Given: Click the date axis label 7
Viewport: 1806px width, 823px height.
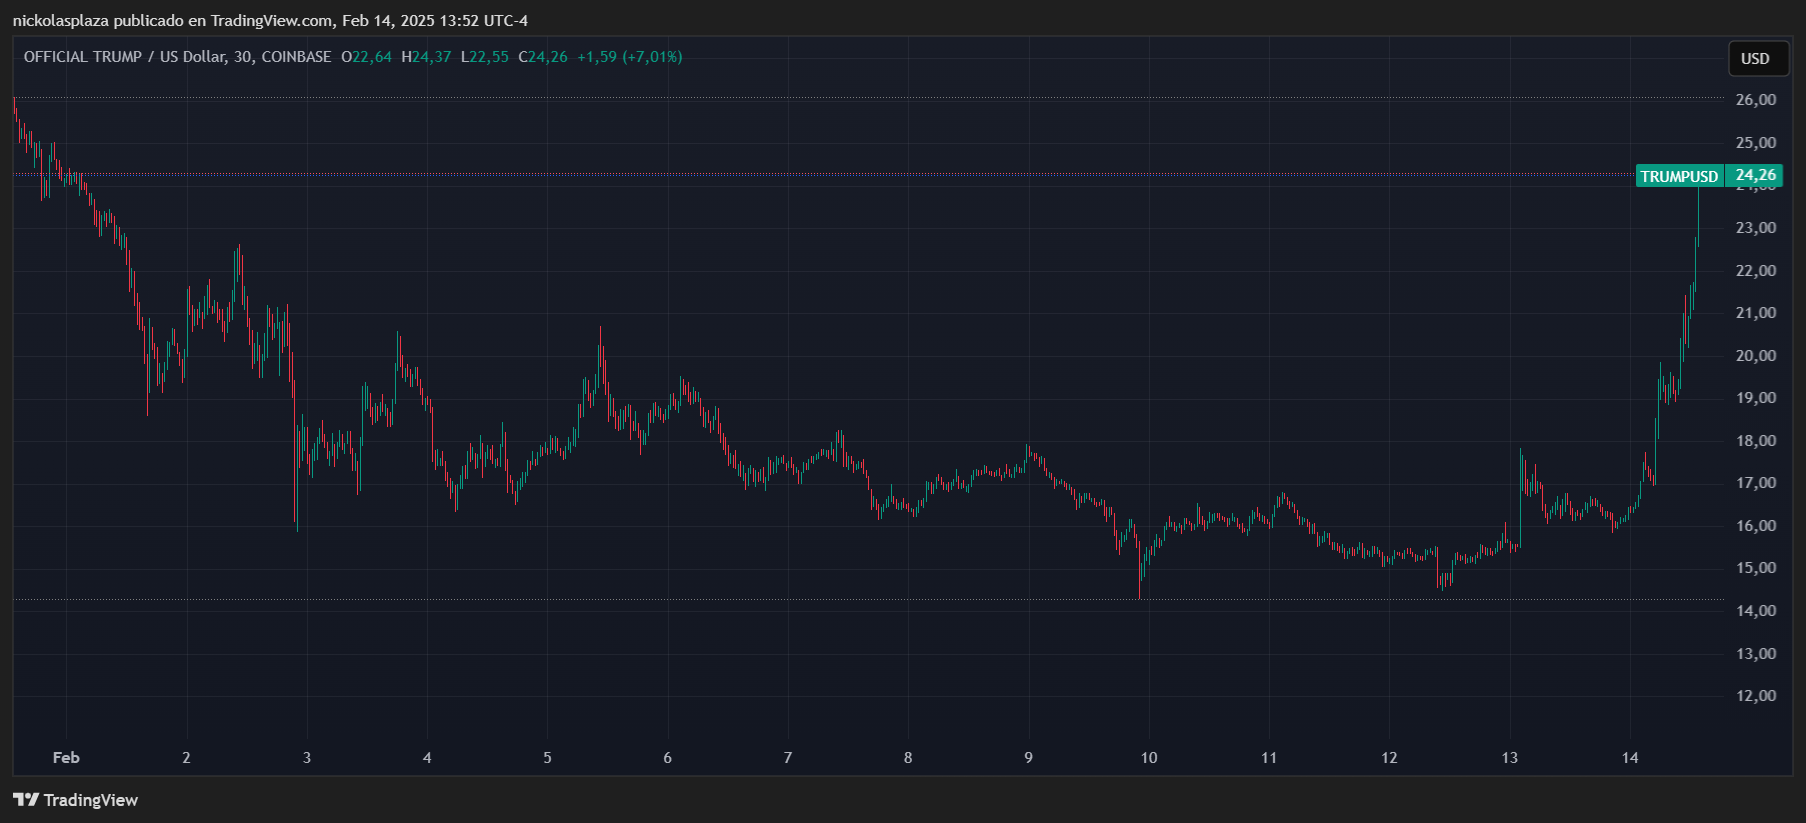Looking at the screenshot, I should tap(788, 758).
